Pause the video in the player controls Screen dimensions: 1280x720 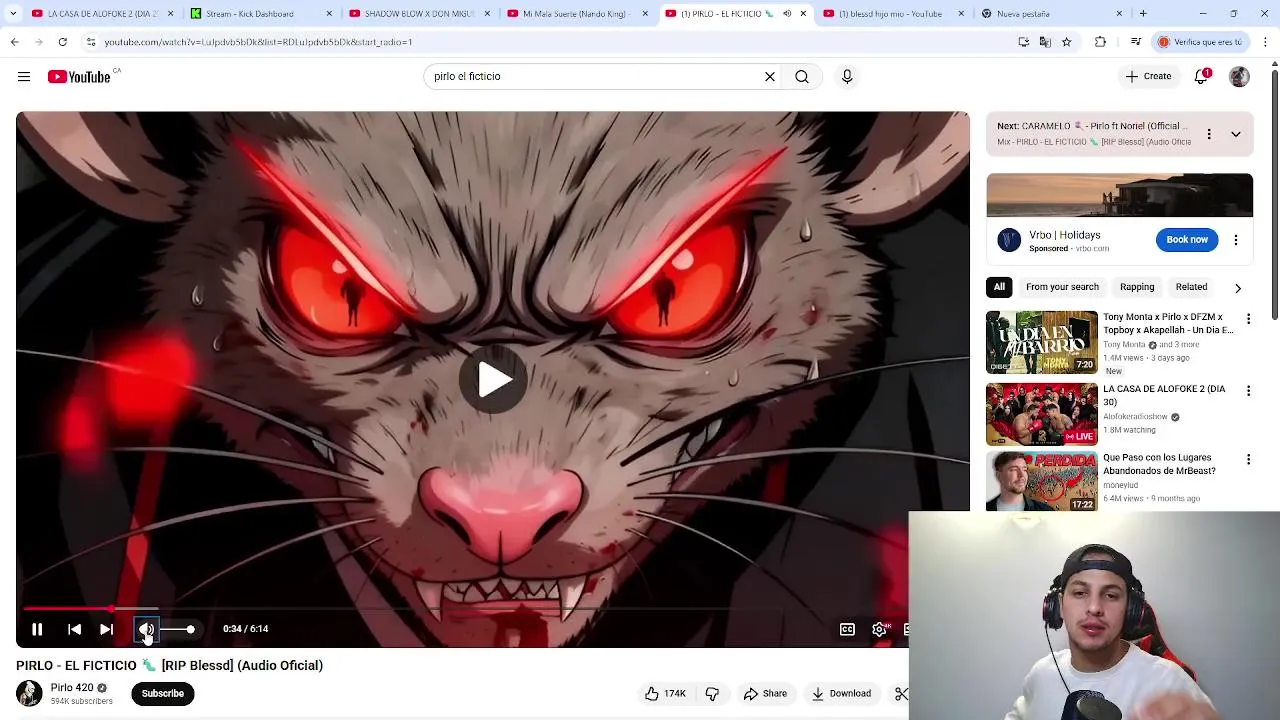[37, 629]
